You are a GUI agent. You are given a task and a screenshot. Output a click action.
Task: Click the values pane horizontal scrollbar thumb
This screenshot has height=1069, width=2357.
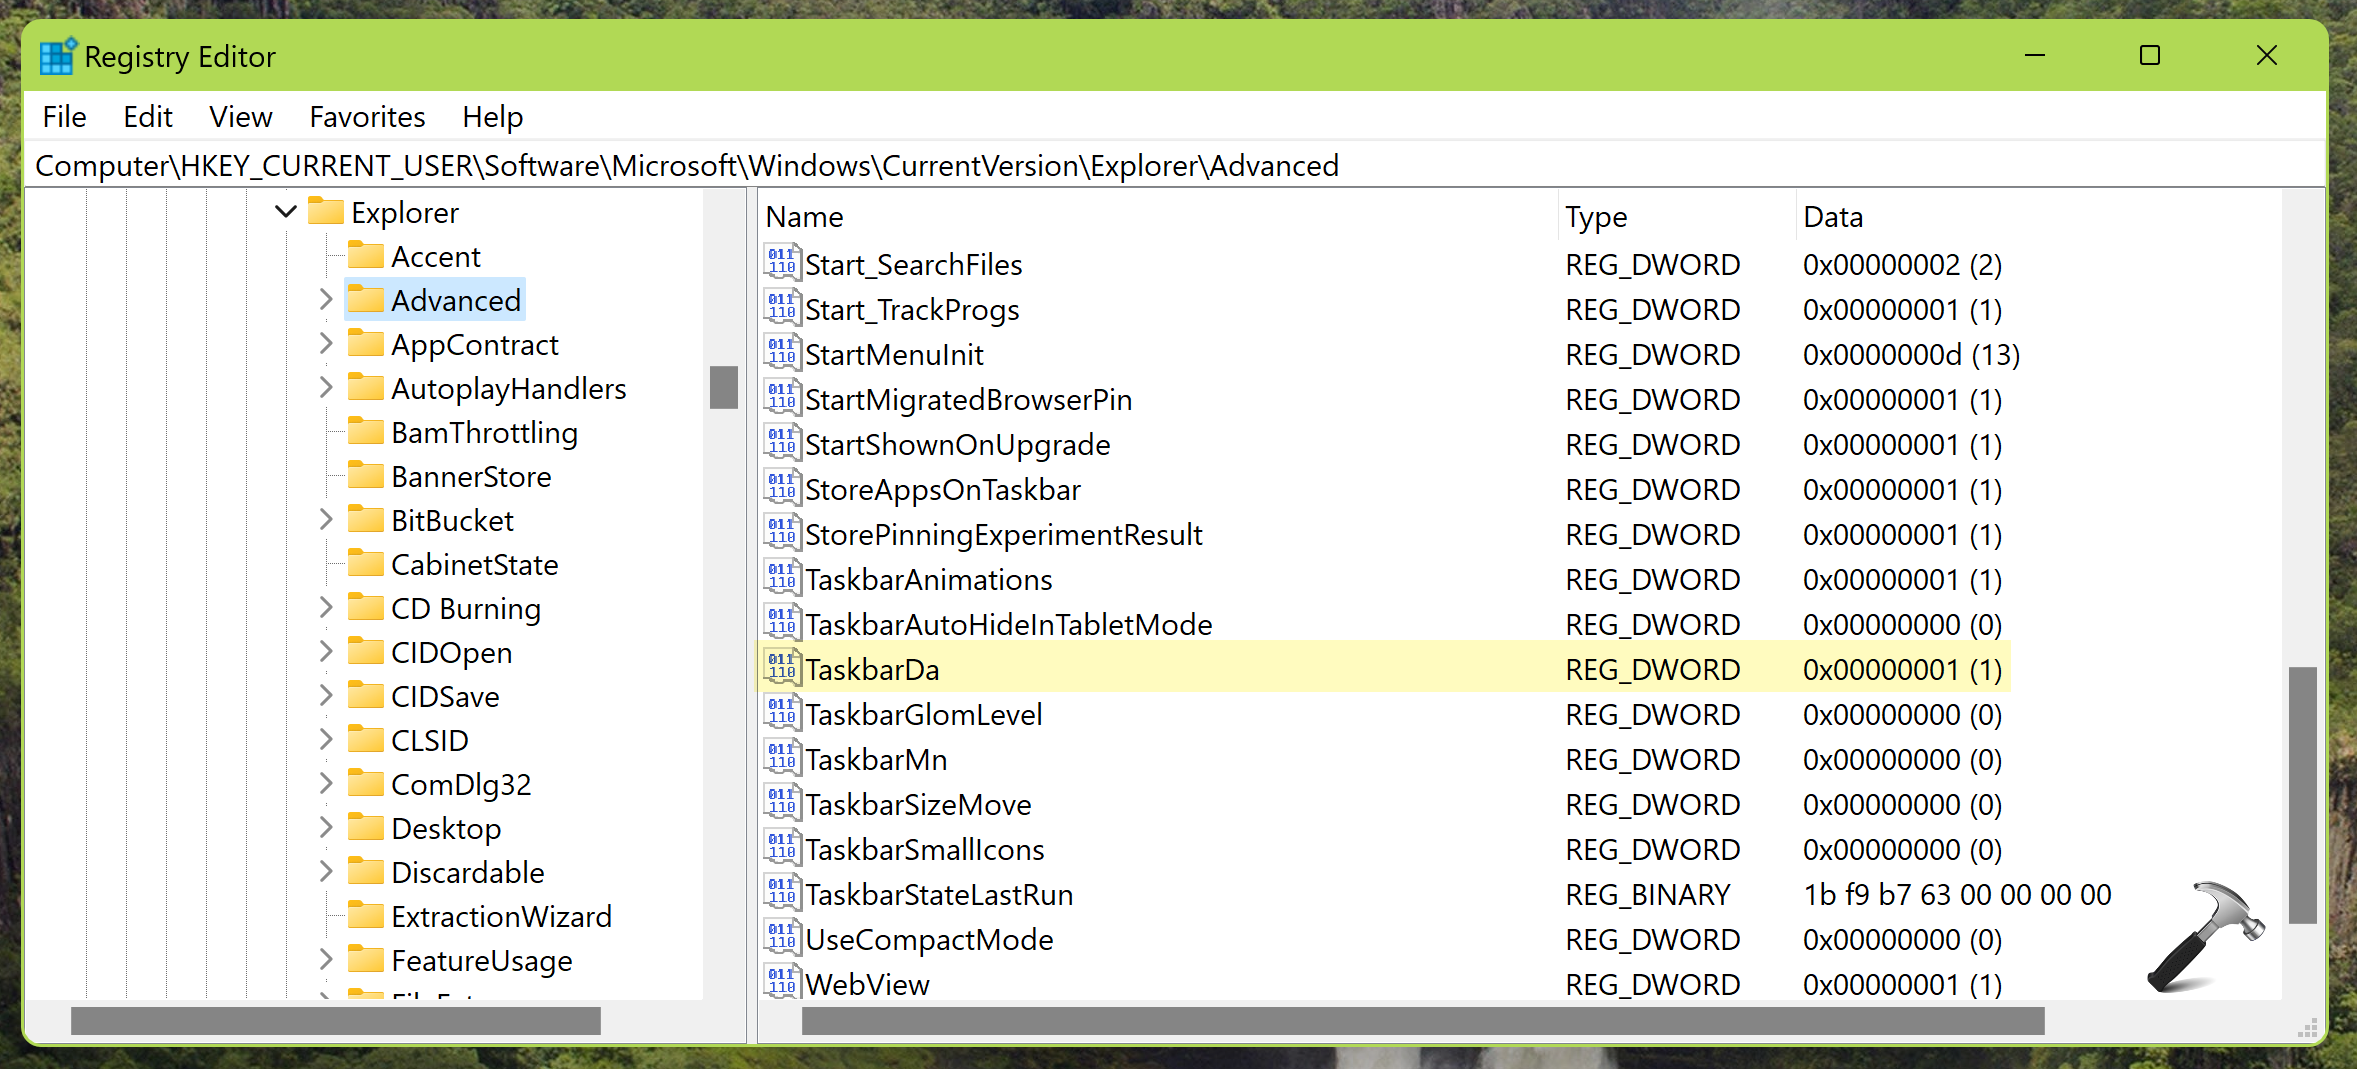tap(1423, 1021)
